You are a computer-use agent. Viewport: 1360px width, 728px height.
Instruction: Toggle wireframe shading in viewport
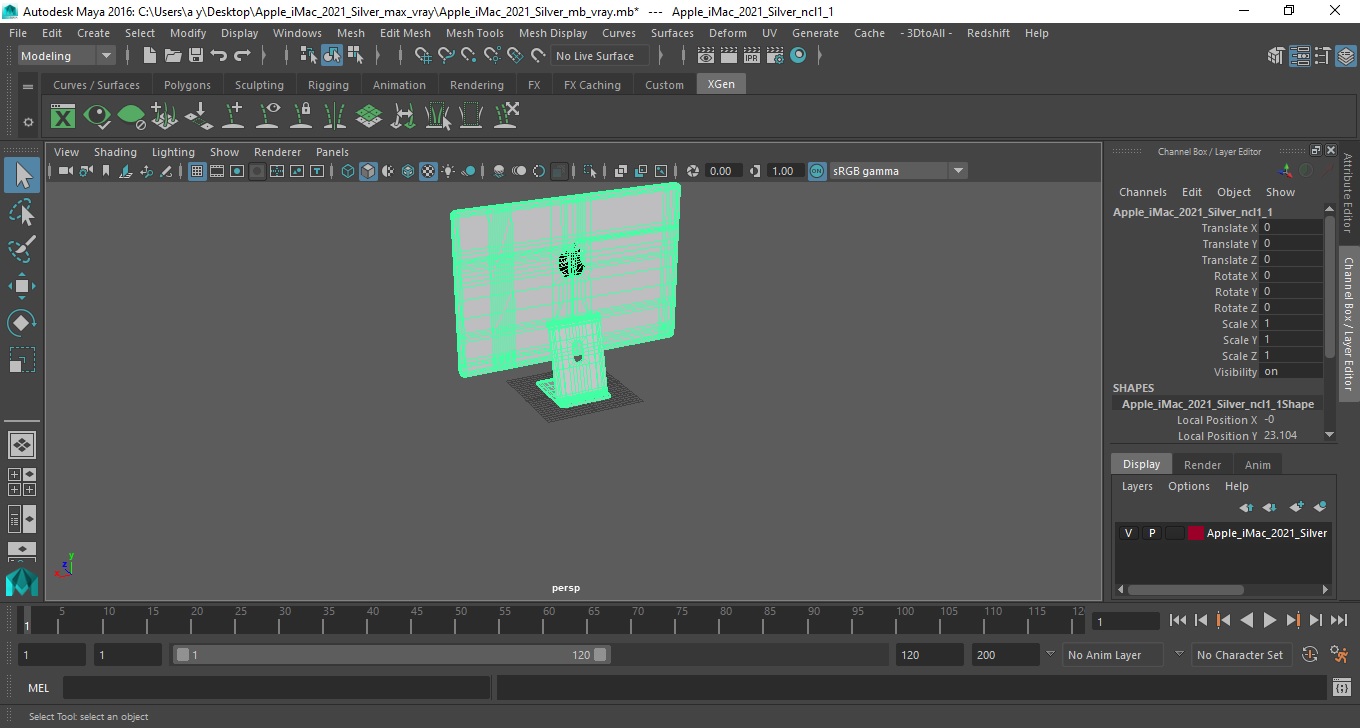point(348,171)
